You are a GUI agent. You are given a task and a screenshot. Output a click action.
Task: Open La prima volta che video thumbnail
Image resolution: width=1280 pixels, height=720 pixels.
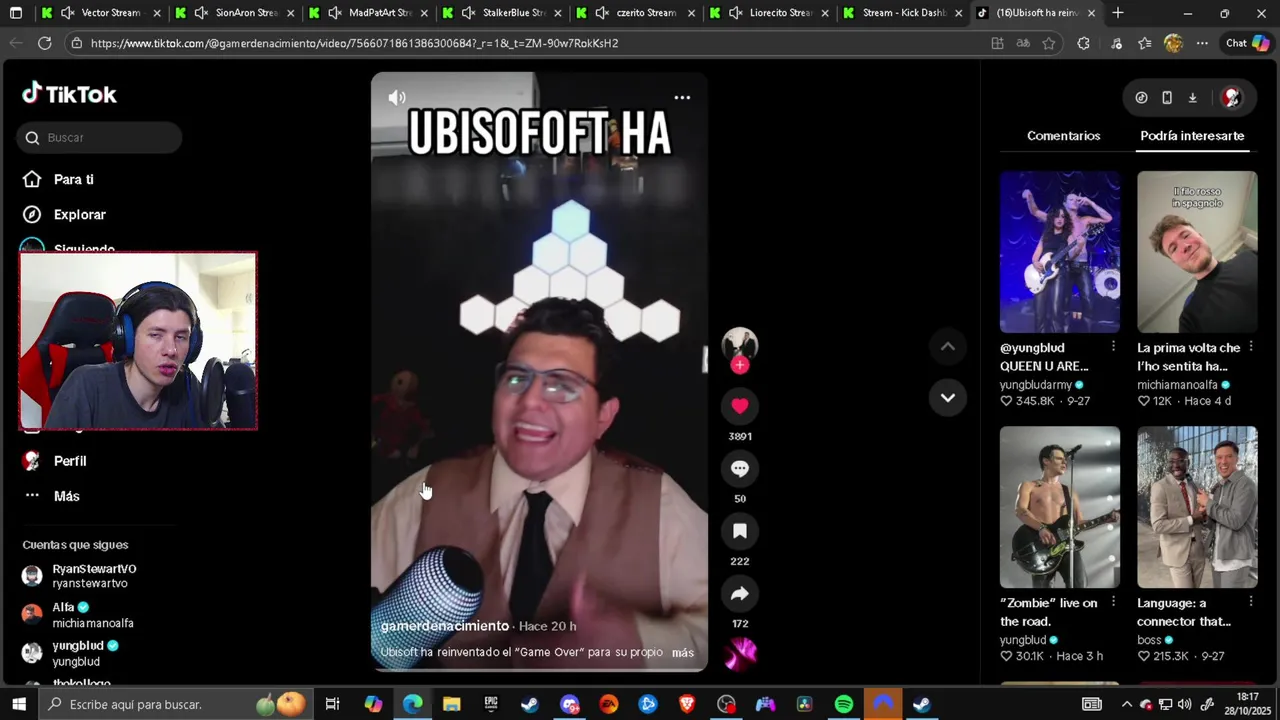[1197, 252]
